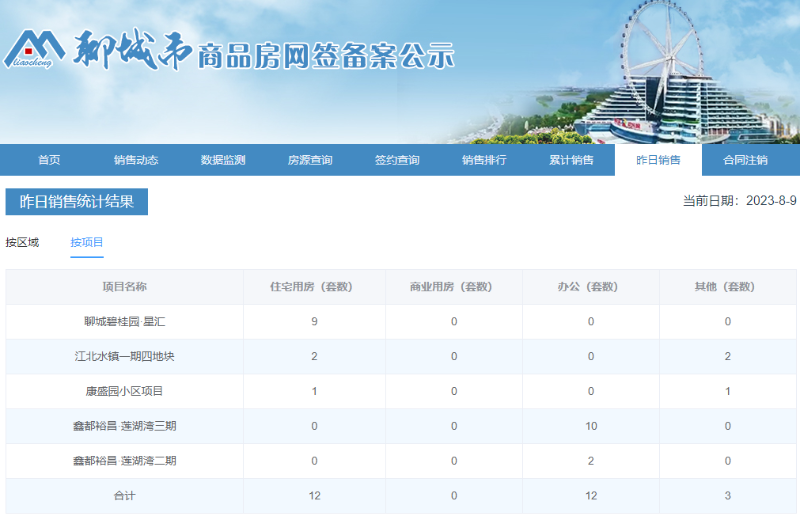Open the 累计销售 menu item
Screen dimensions: 800x520
point(571,160)
